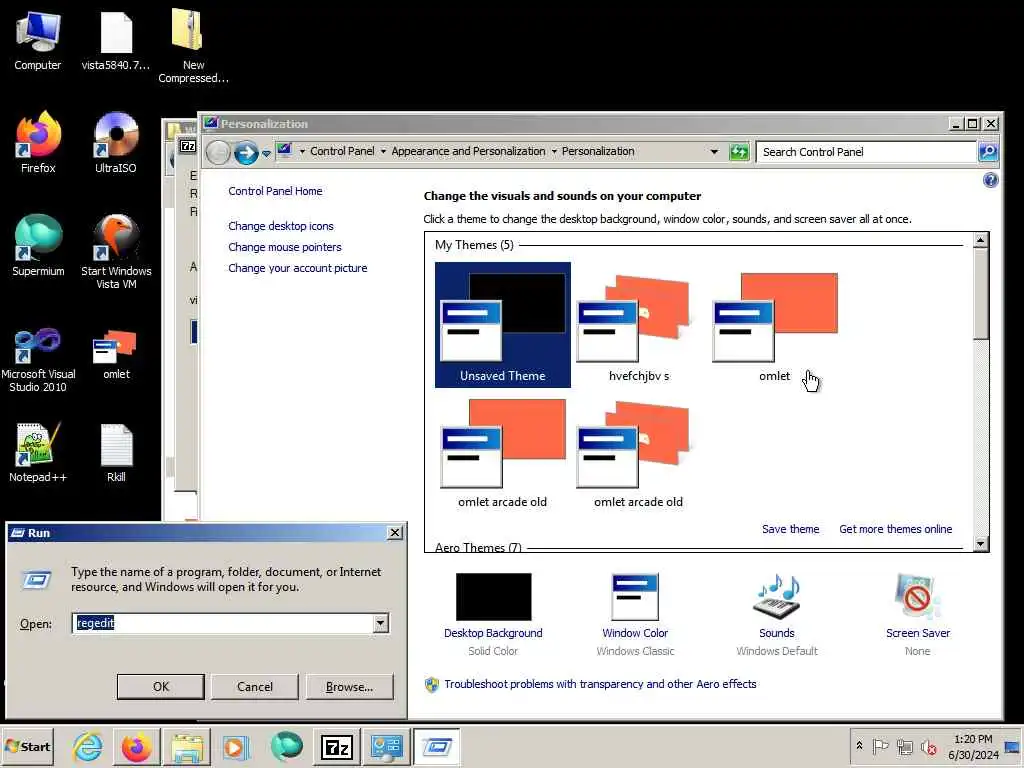
Task: Select the Start Windows Vista VM icon
Action: point(116,251)
